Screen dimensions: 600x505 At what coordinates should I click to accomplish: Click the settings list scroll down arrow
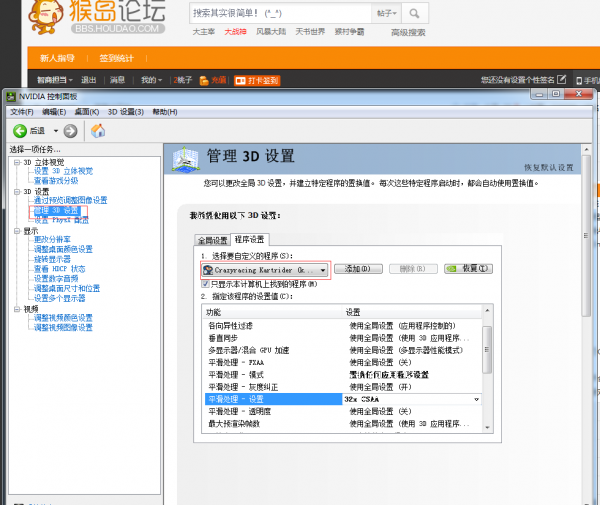click(487, 428)
